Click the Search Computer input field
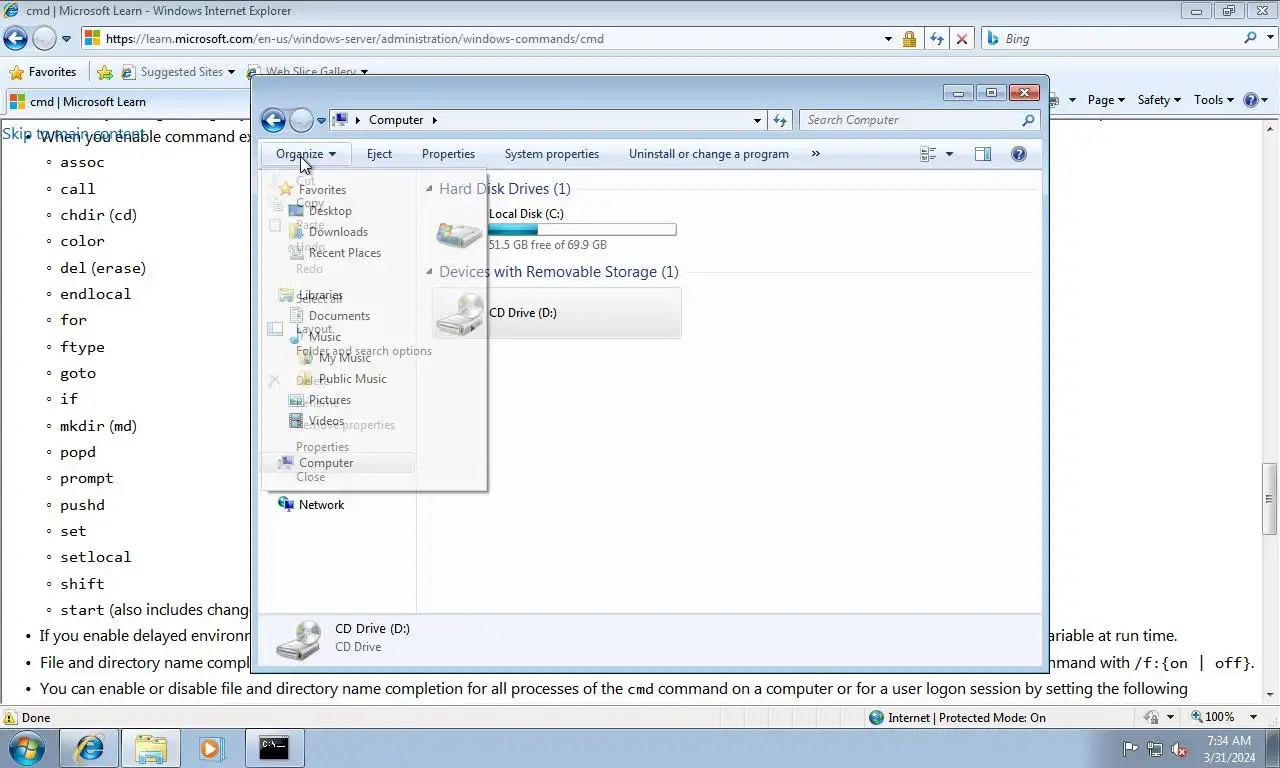1280x768 pixels. click(910, 120)
